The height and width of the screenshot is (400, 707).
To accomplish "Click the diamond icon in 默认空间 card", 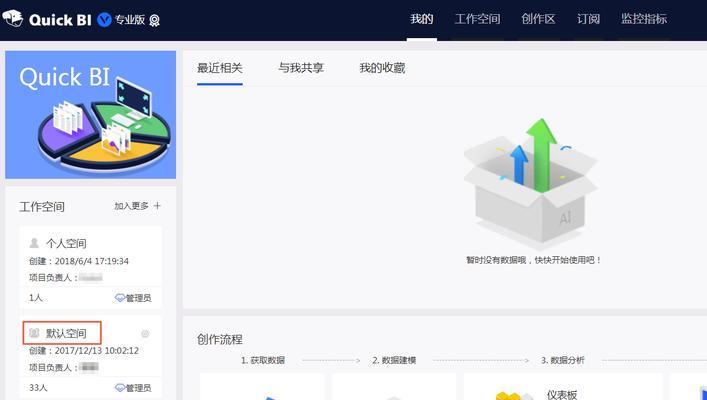I will click(119, 388).
